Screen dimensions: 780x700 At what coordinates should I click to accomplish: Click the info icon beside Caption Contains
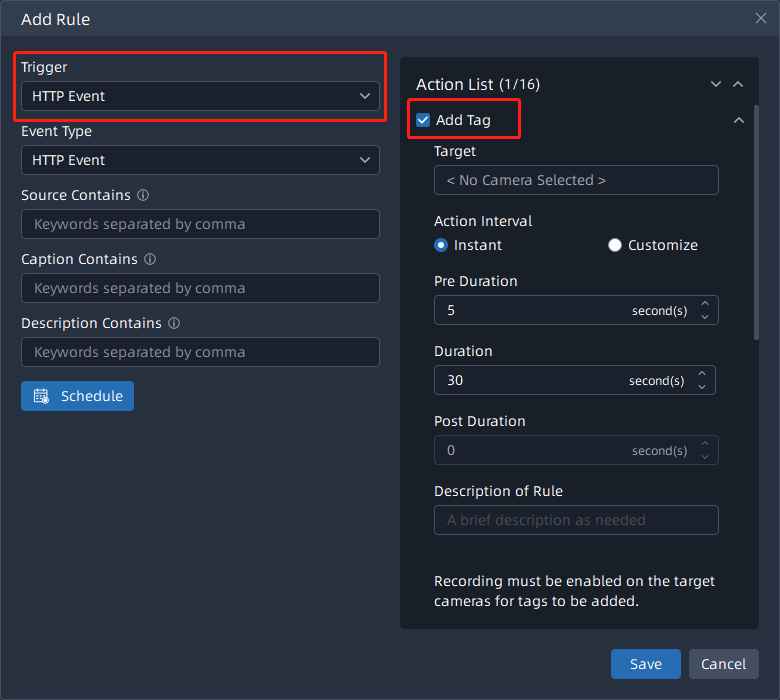tap(150, 259)
